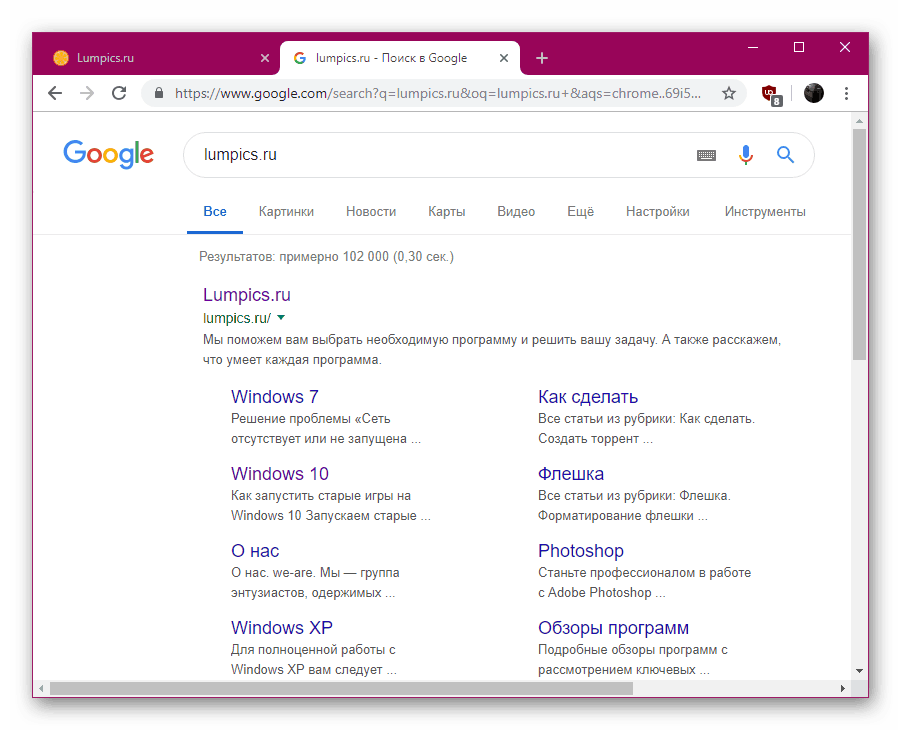Image resolution: width=901 pixels, height=730 pixels.
Task: Click the vertical scrollbar thumb
Action: point(859,244)
